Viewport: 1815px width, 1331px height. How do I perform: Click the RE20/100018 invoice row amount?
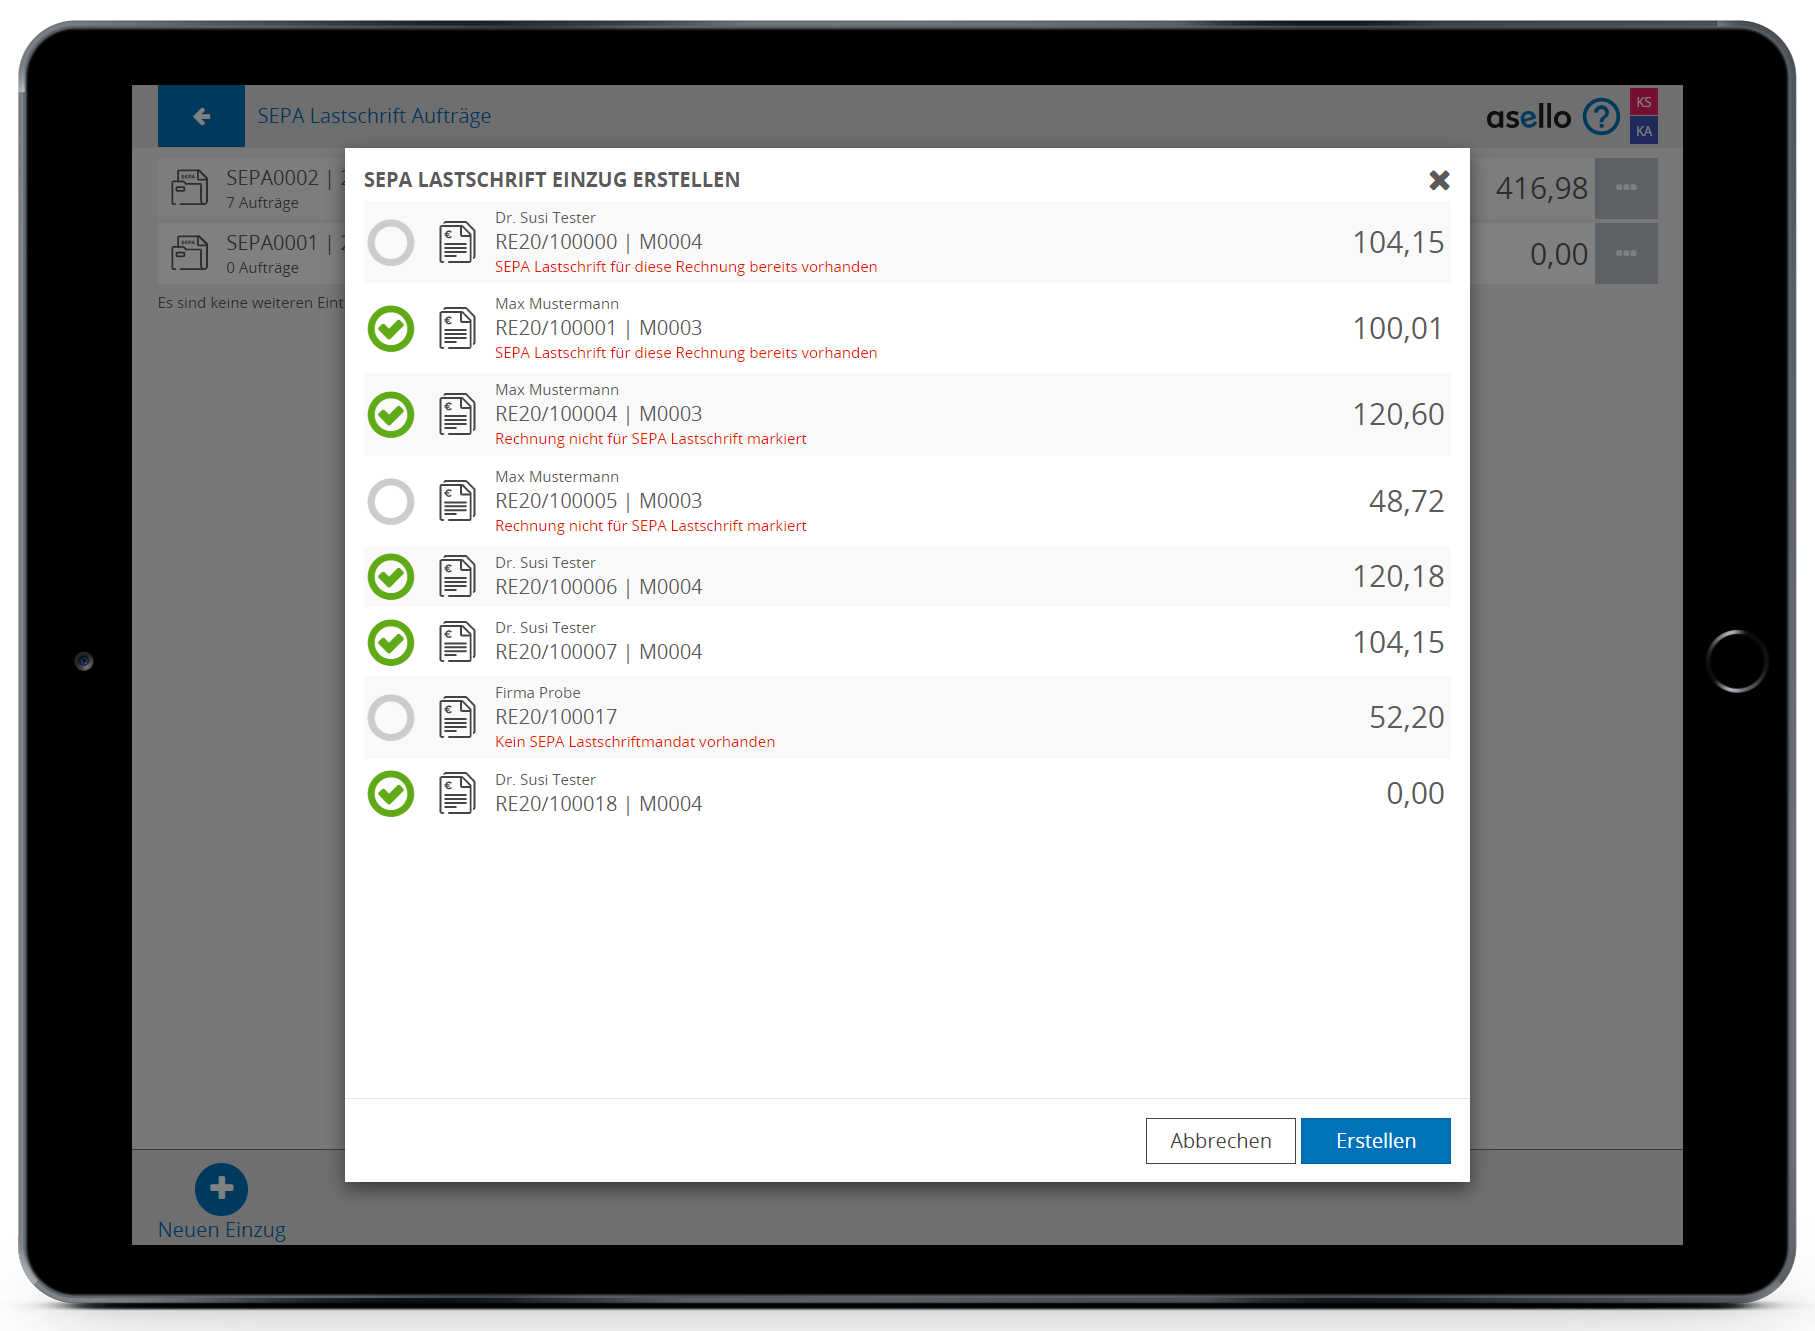(1414, 794)
